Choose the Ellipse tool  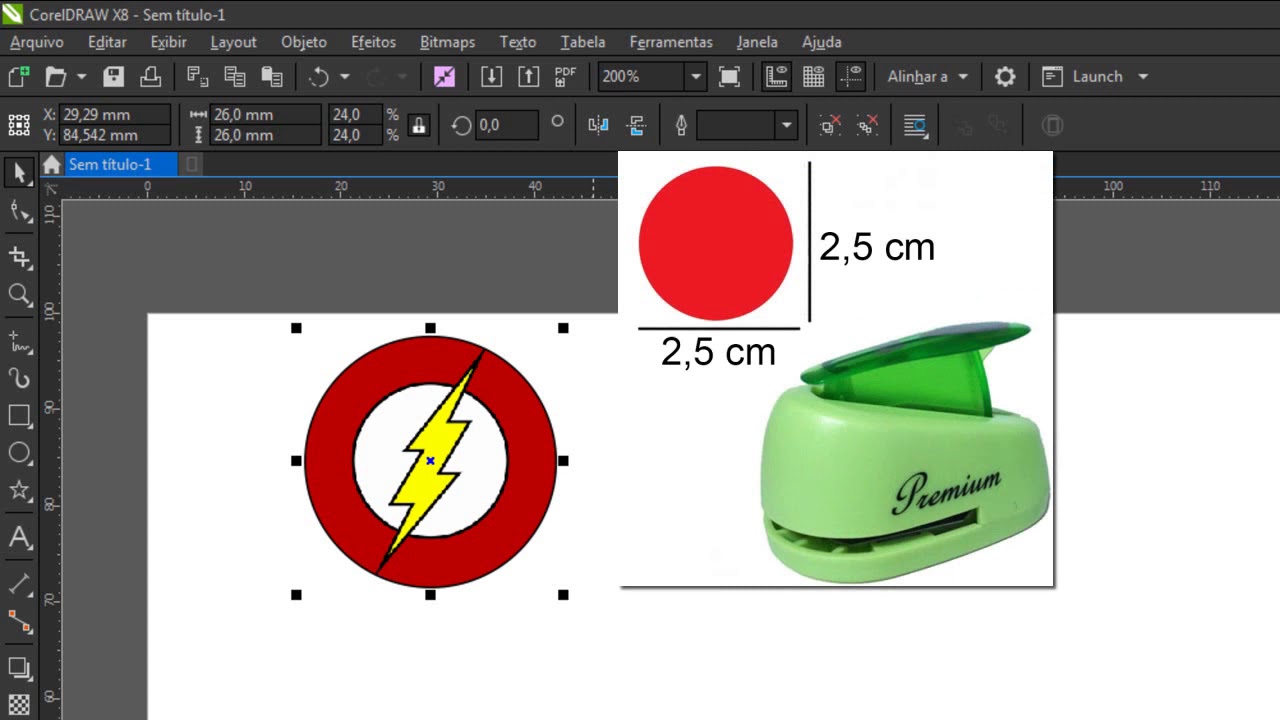tap(19, 453)
